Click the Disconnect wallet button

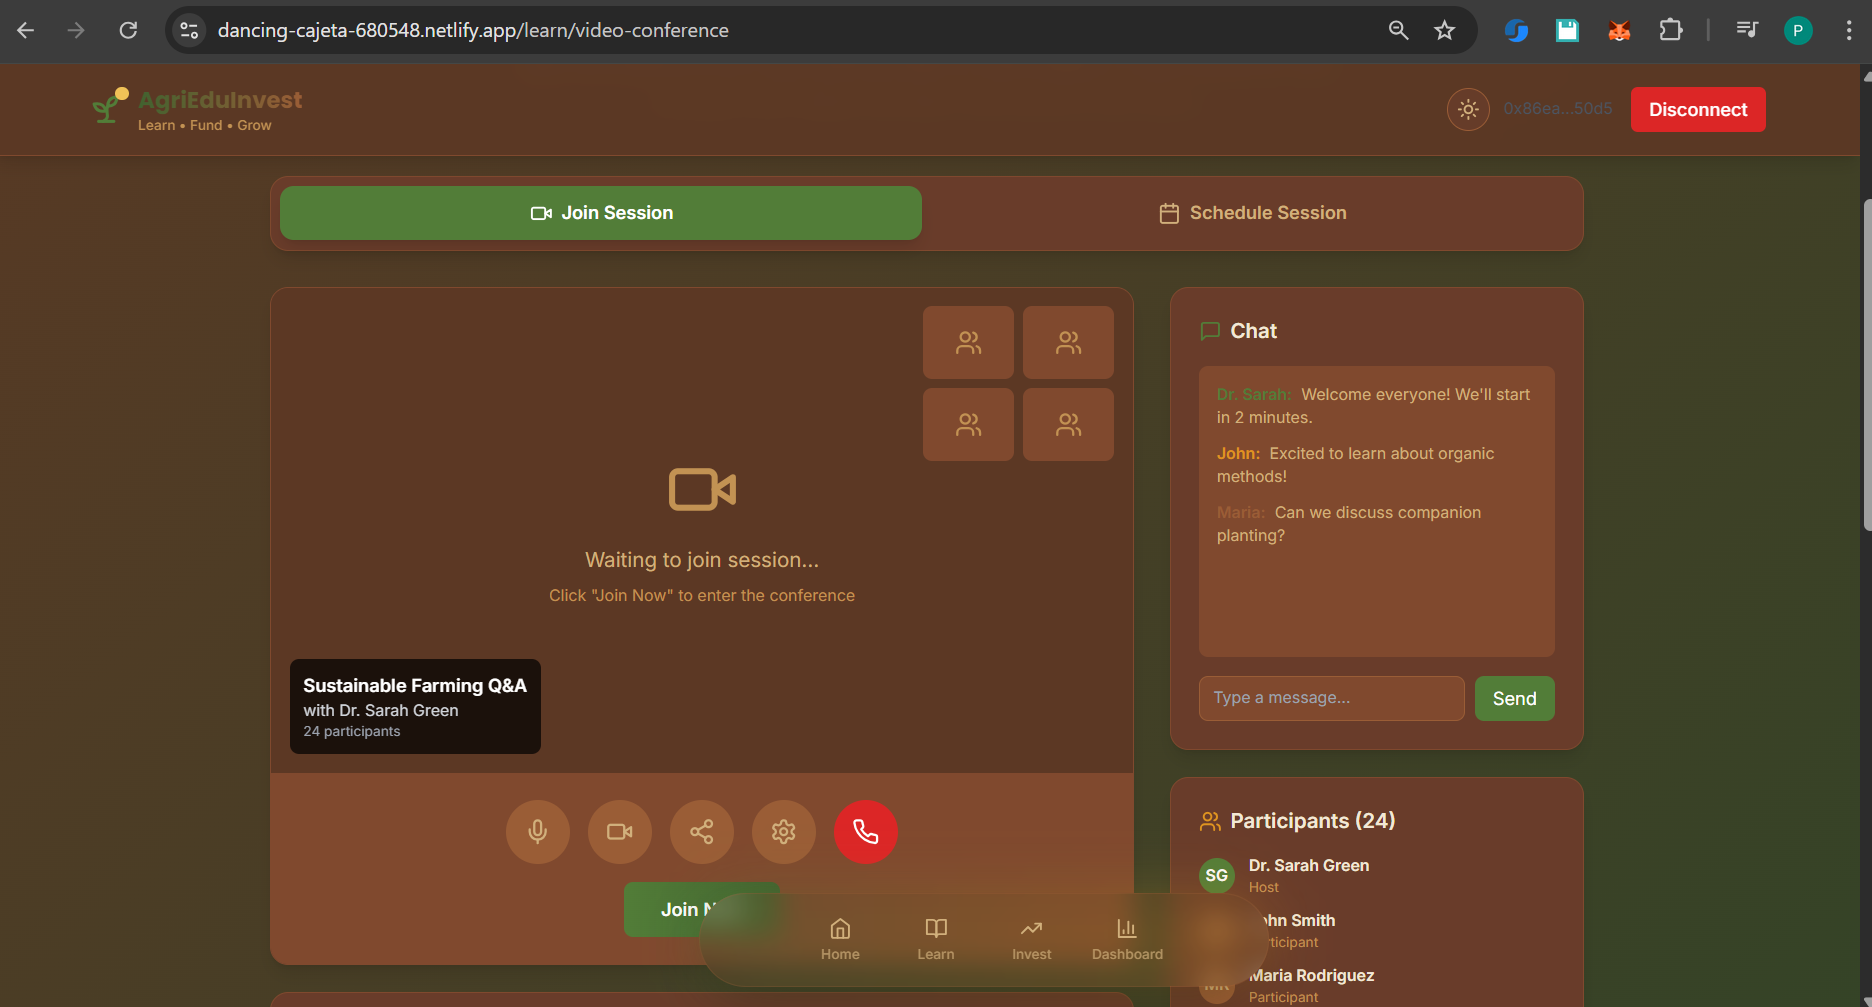pos(1698,110)
